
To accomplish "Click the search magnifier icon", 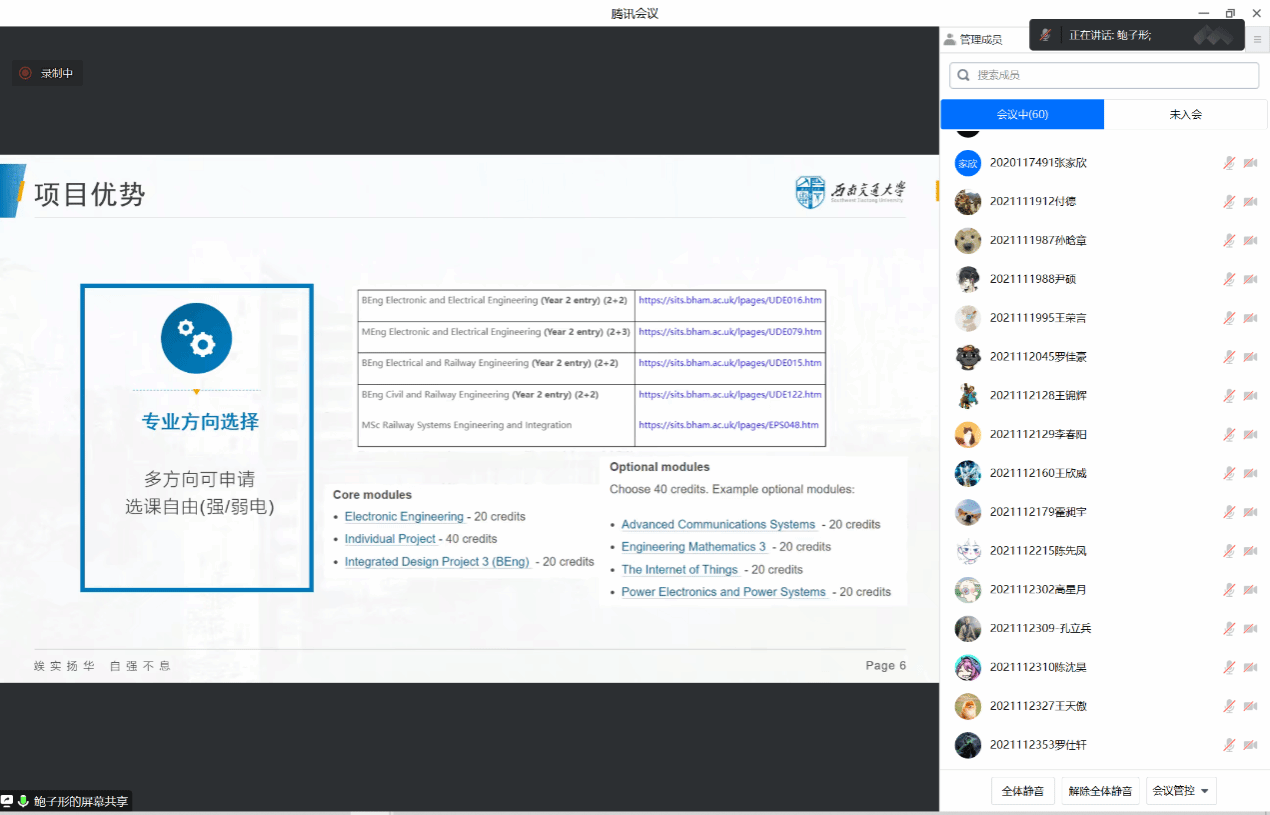I will pyautogui.click(x=964, y=75).
